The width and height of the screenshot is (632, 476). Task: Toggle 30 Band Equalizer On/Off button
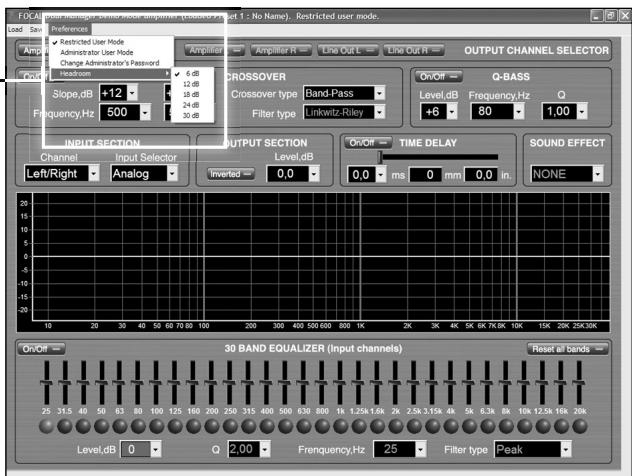click(x=41, y=349)
